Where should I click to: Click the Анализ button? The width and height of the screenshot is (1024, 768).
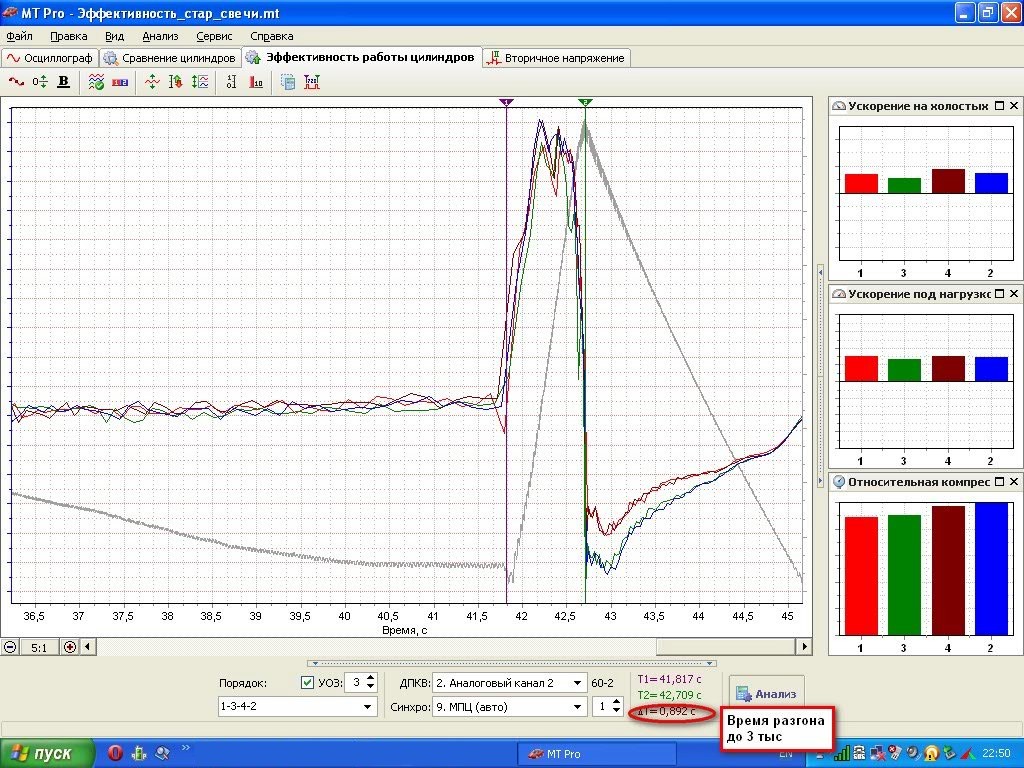coord(766,693)
